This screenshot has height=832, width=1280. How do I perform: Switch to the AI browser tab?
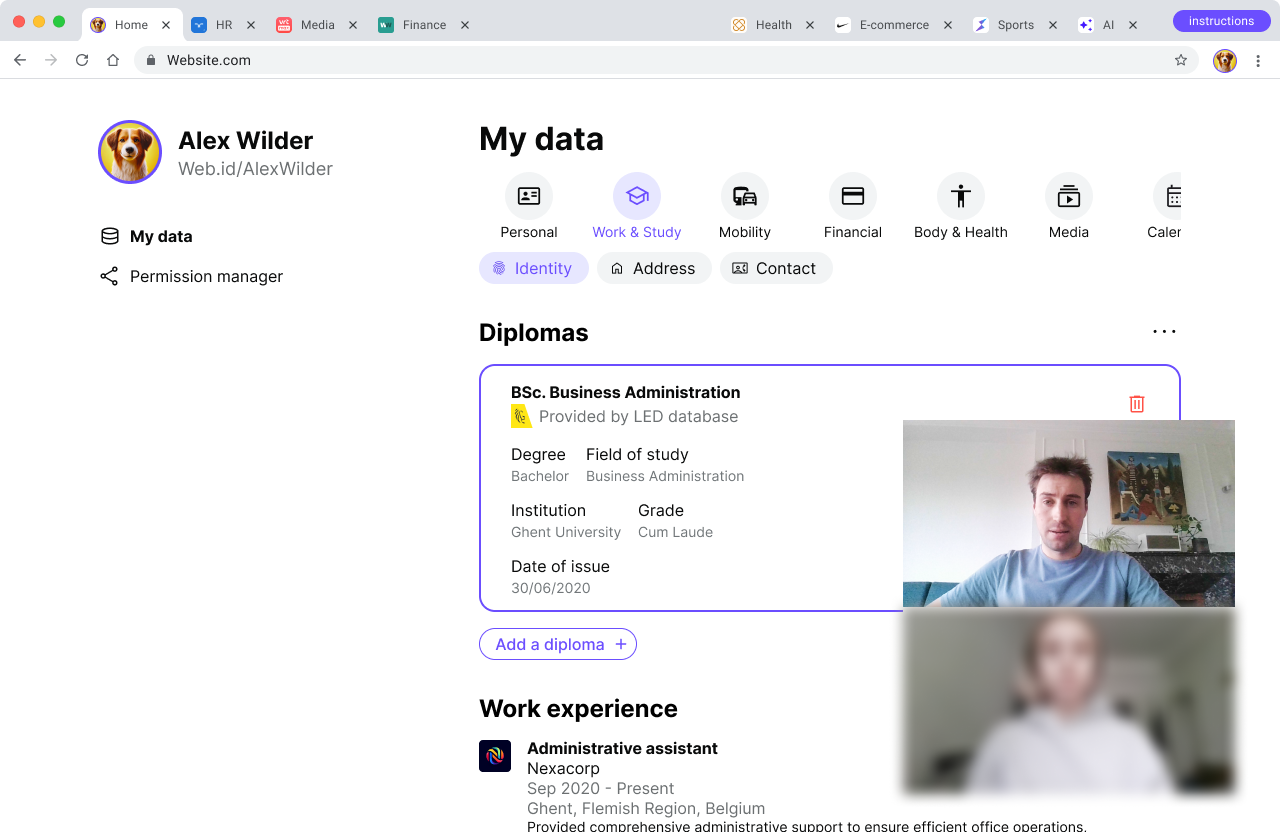tap(1108, 25)
